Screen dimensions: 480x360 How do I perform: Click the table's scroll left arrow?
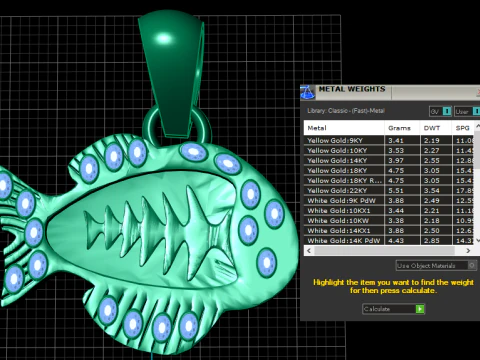tap(309, 251)
